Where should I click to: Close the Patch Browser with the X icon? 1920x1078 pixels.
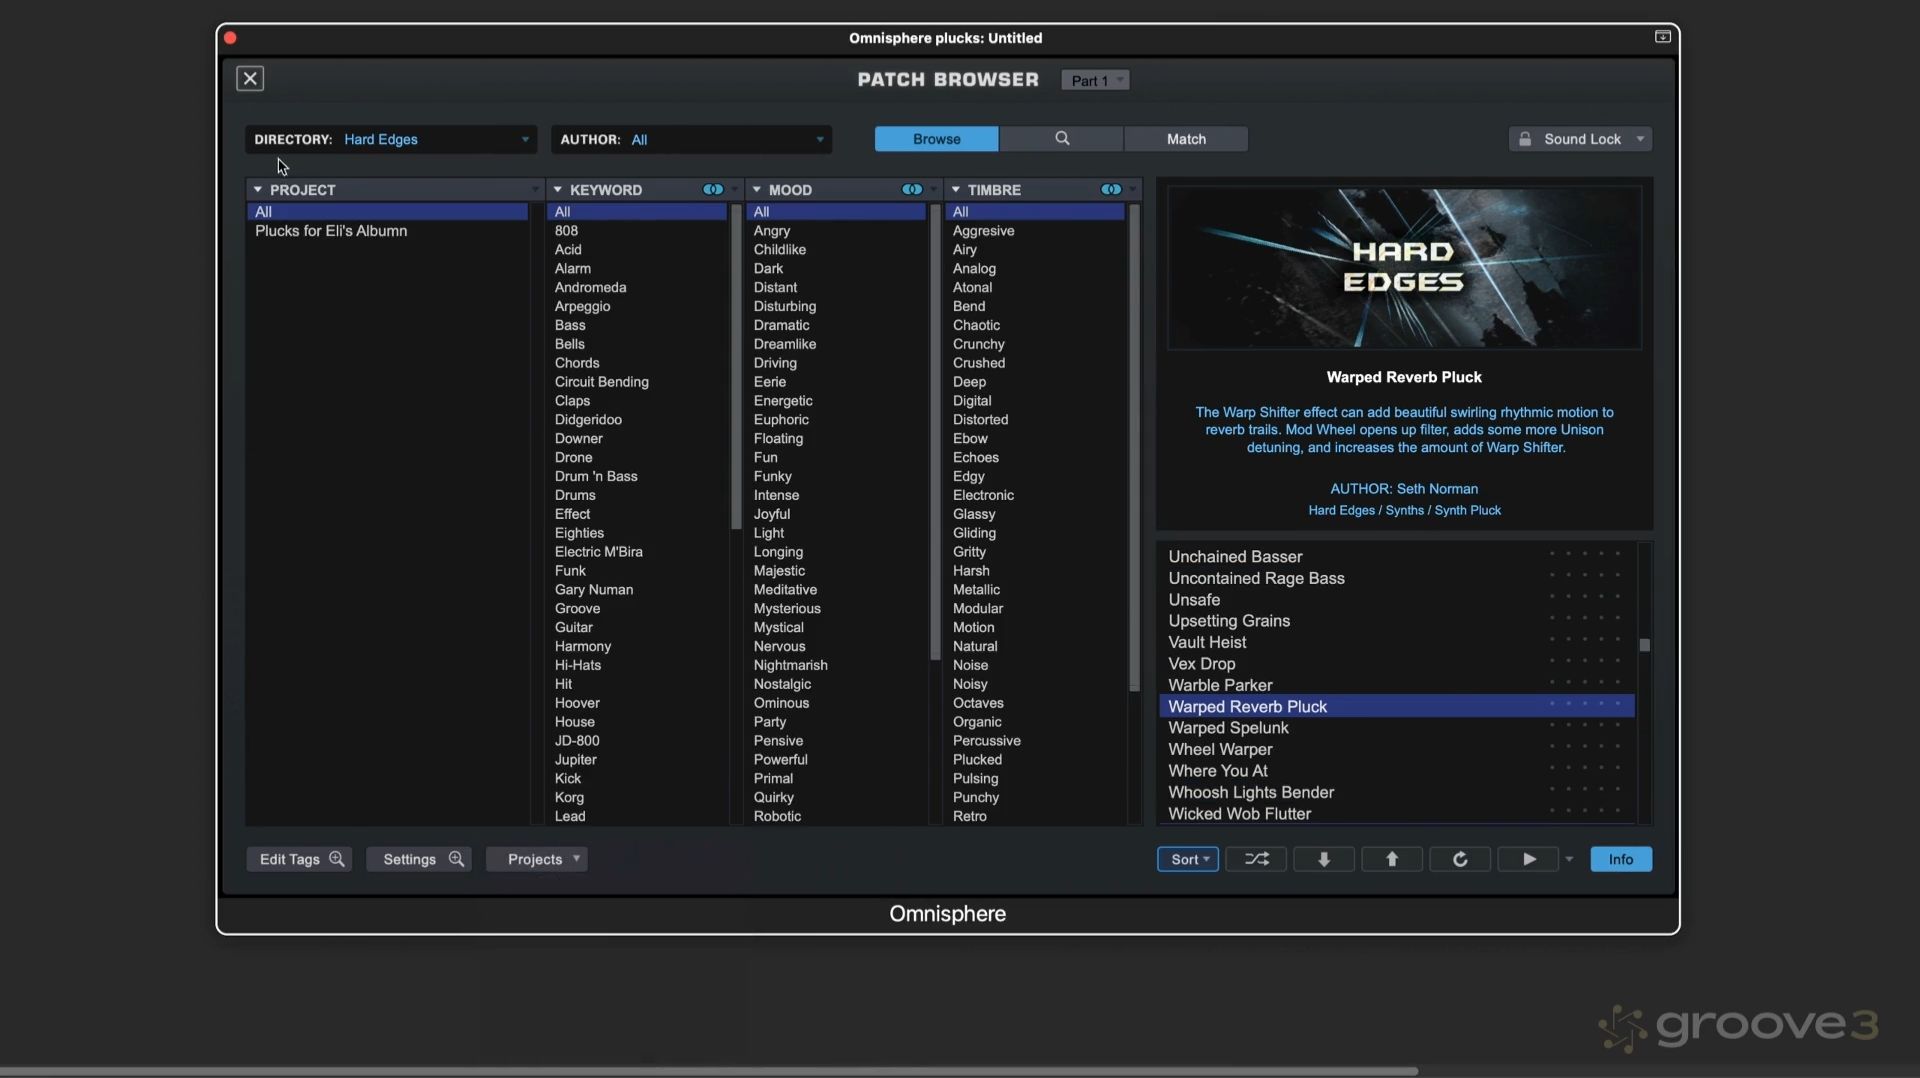tap(250, 79)
